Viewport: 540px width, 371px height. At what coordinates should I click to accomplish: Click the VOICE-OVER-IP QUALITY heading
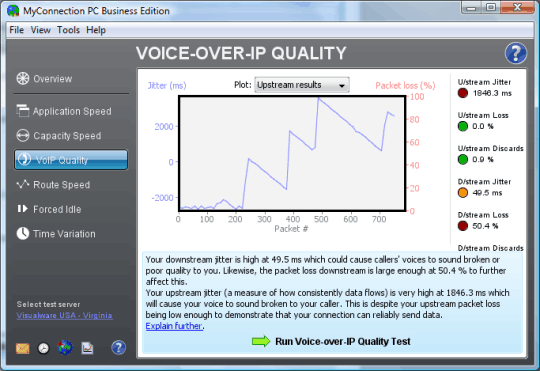coord(241,53)
